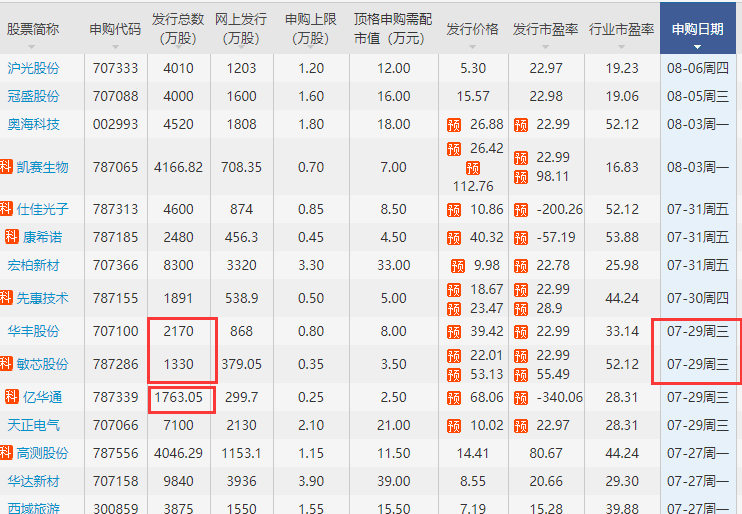This screenshot has height=514, width=742.
Task: Select the code cell 787556
Action: click(115, 453)
